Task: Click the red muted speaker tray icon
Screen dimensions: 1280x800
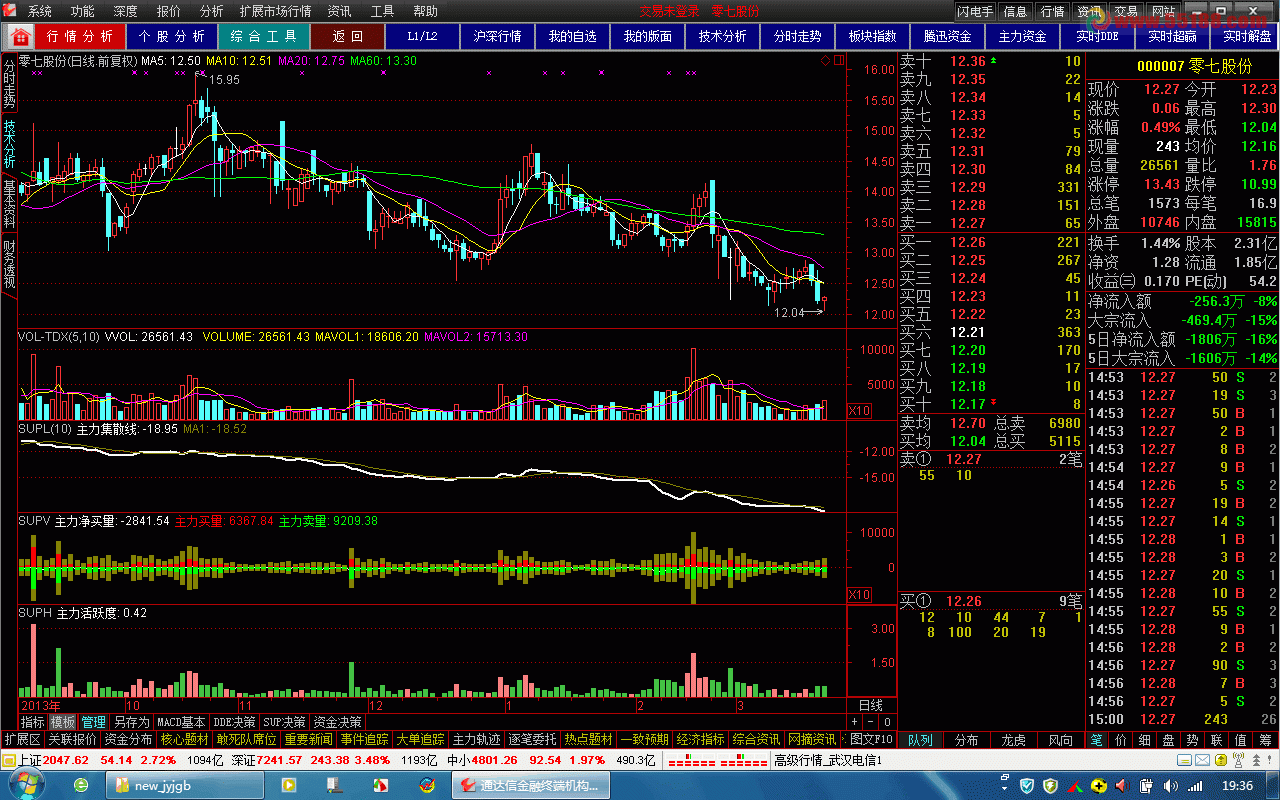Action: click(x=1122, y=785)
